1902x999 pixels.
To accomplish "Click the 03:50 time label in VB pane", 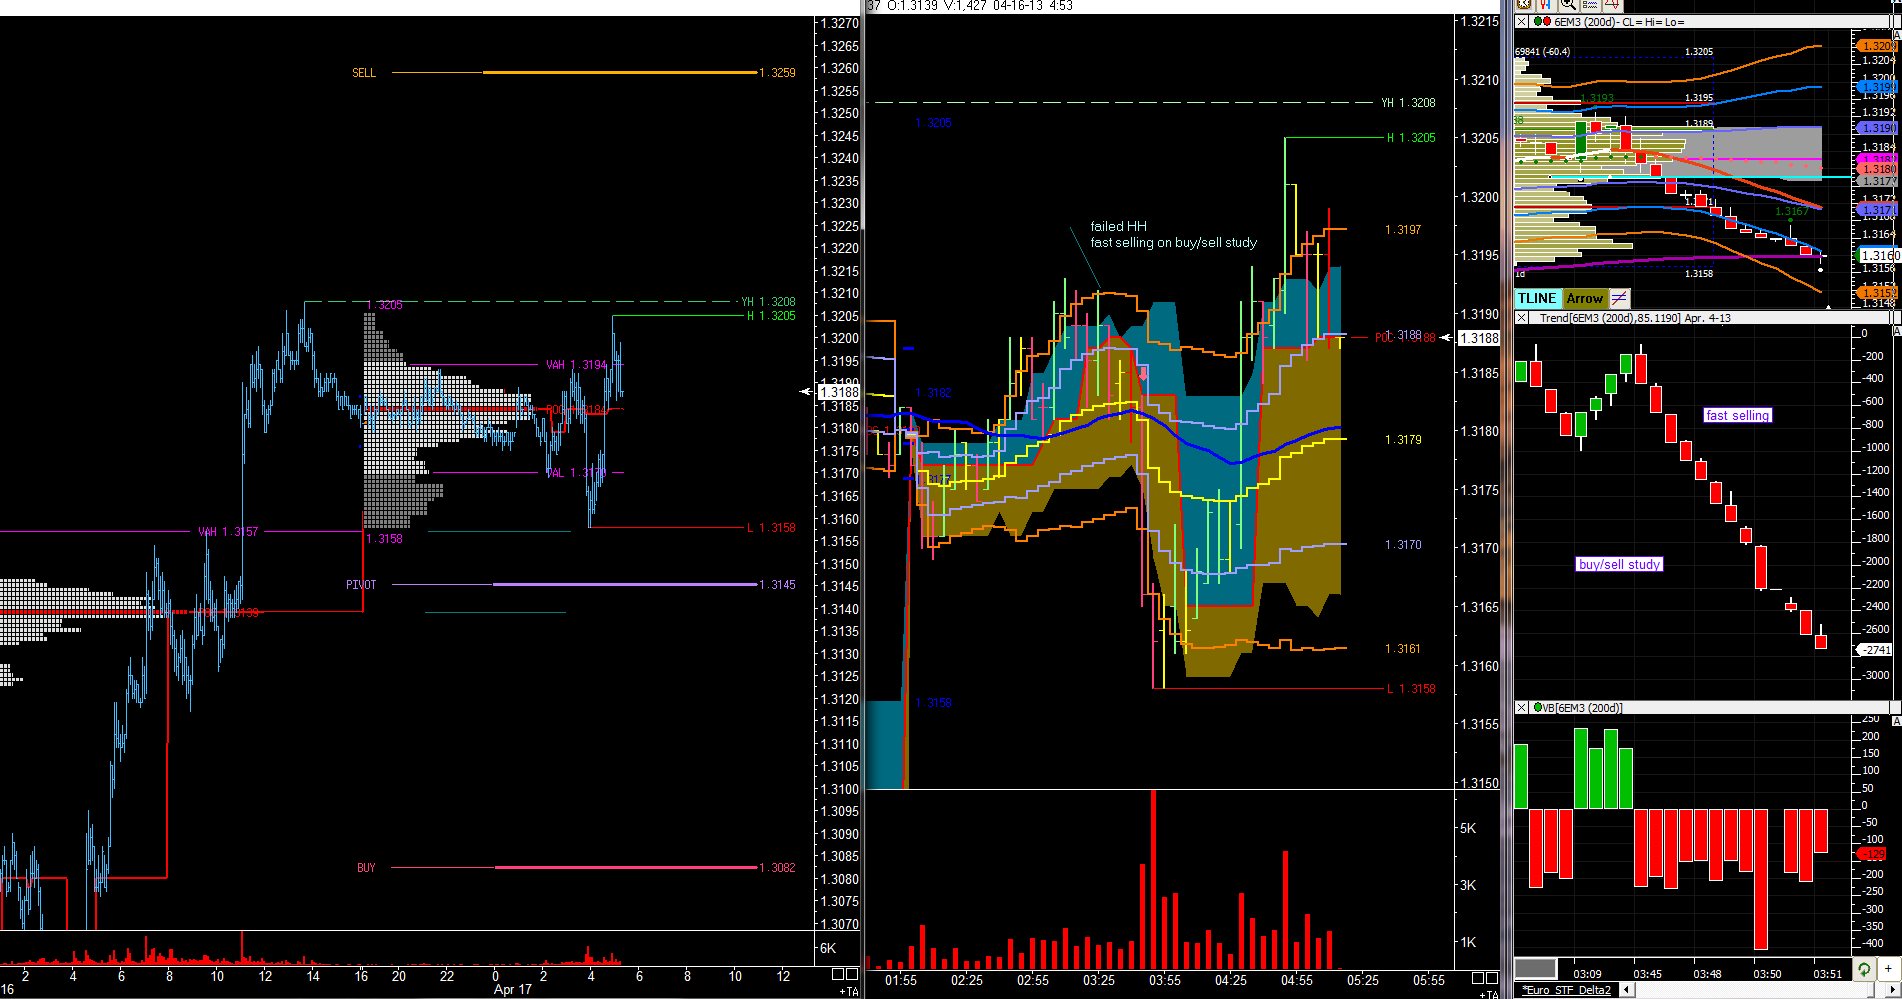I will click(x=1767, y=974).
